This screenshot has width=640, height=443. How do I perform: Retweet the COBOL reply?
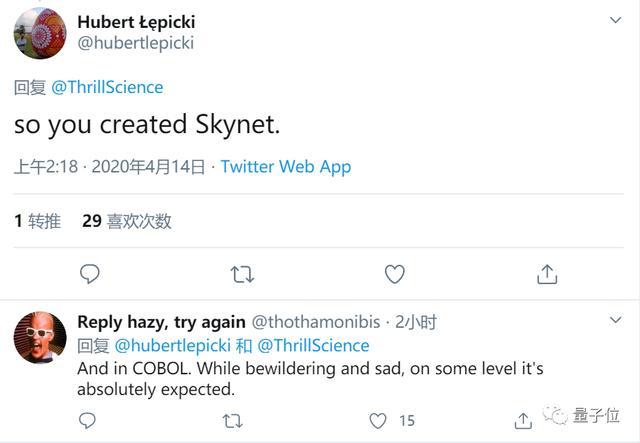[232, 421]
